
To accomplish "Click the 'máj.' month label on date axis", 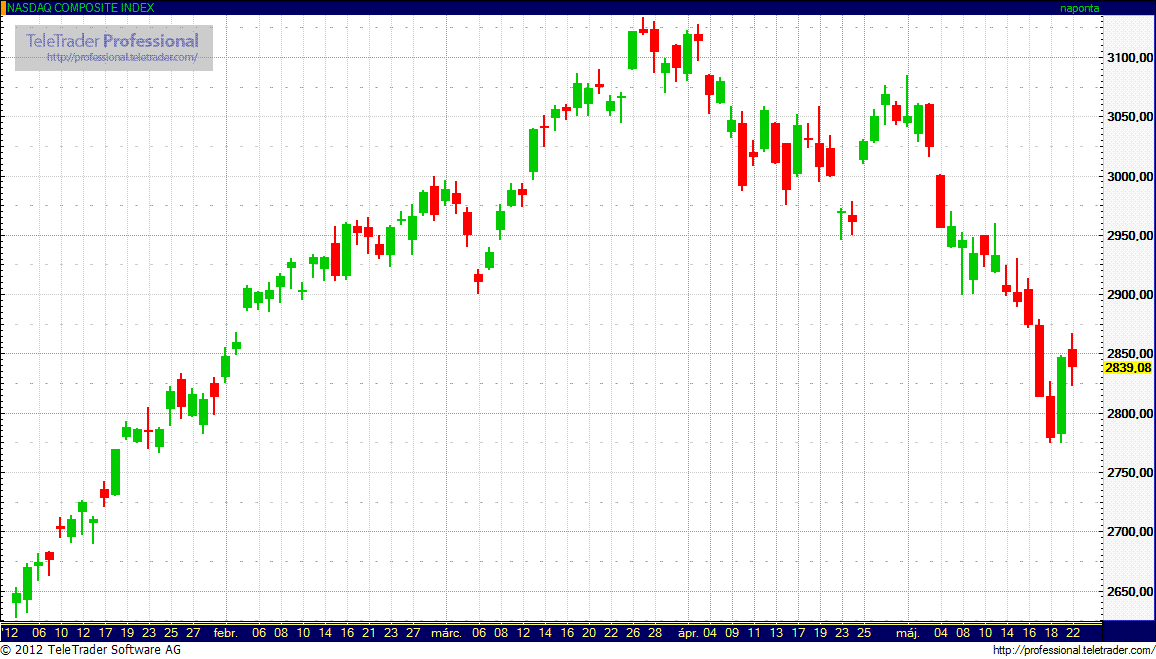I will 909,632.
